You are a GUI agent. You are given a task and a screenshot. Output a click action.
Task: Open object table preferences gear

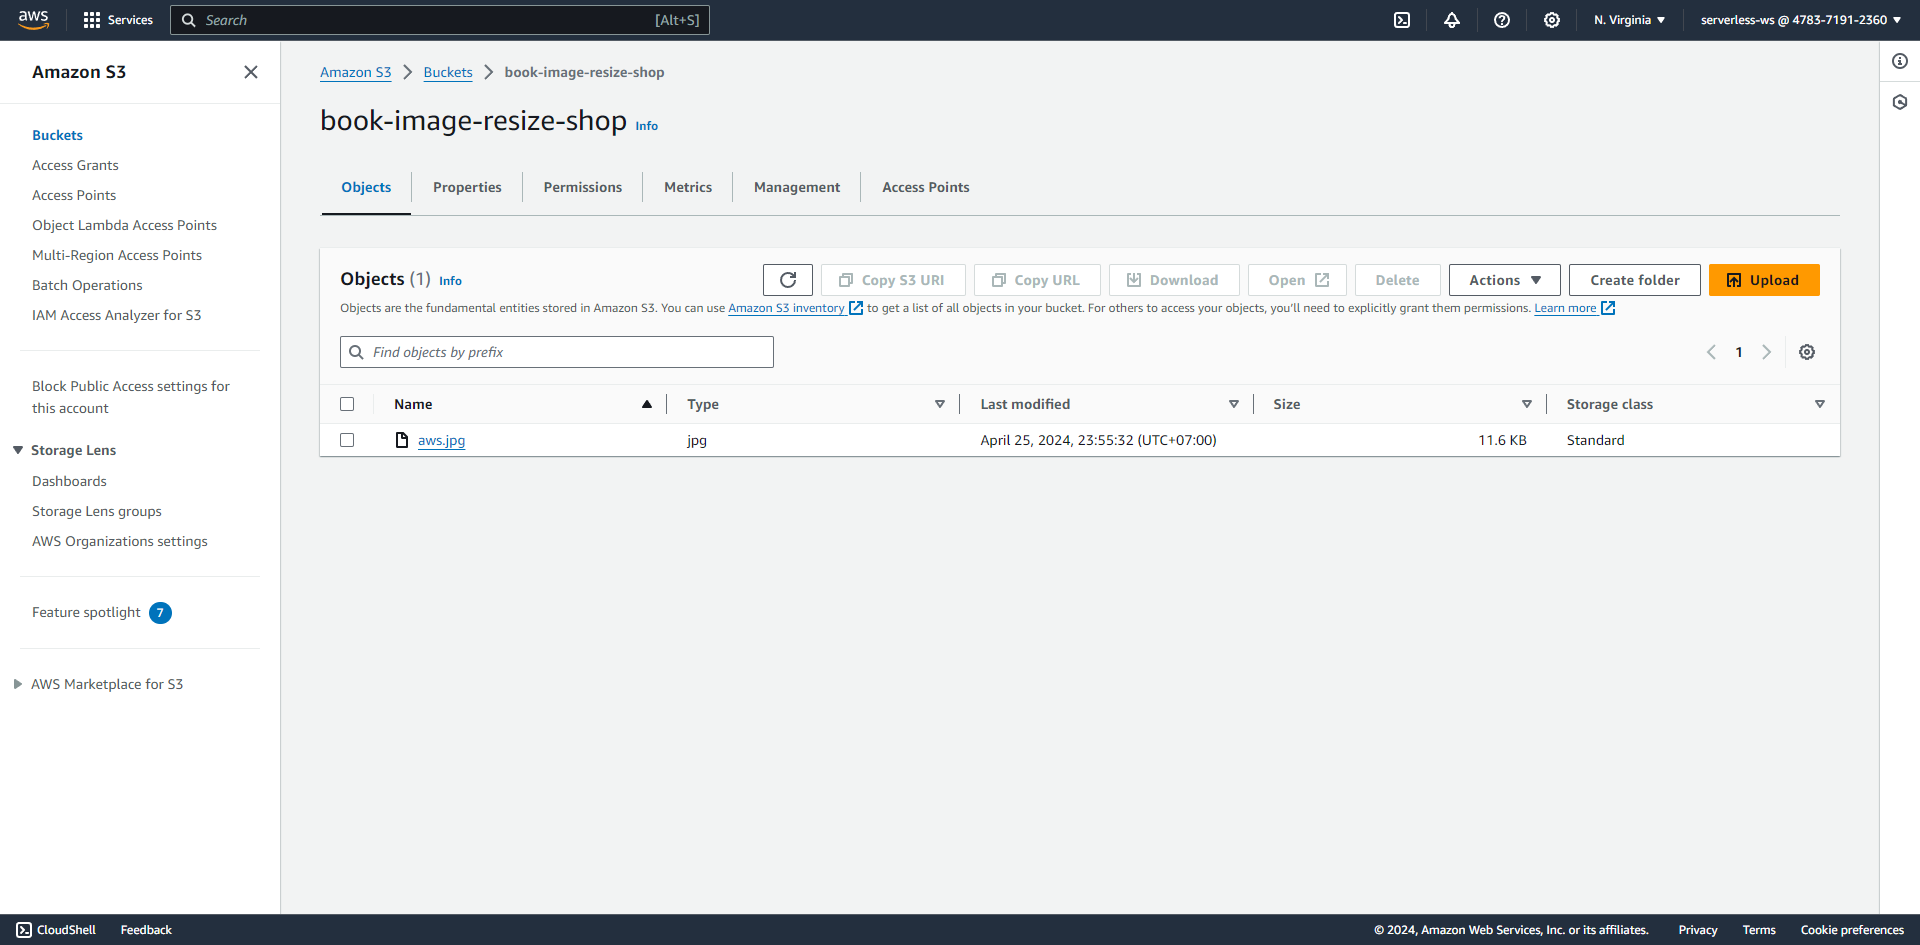tap(1807, 352)
